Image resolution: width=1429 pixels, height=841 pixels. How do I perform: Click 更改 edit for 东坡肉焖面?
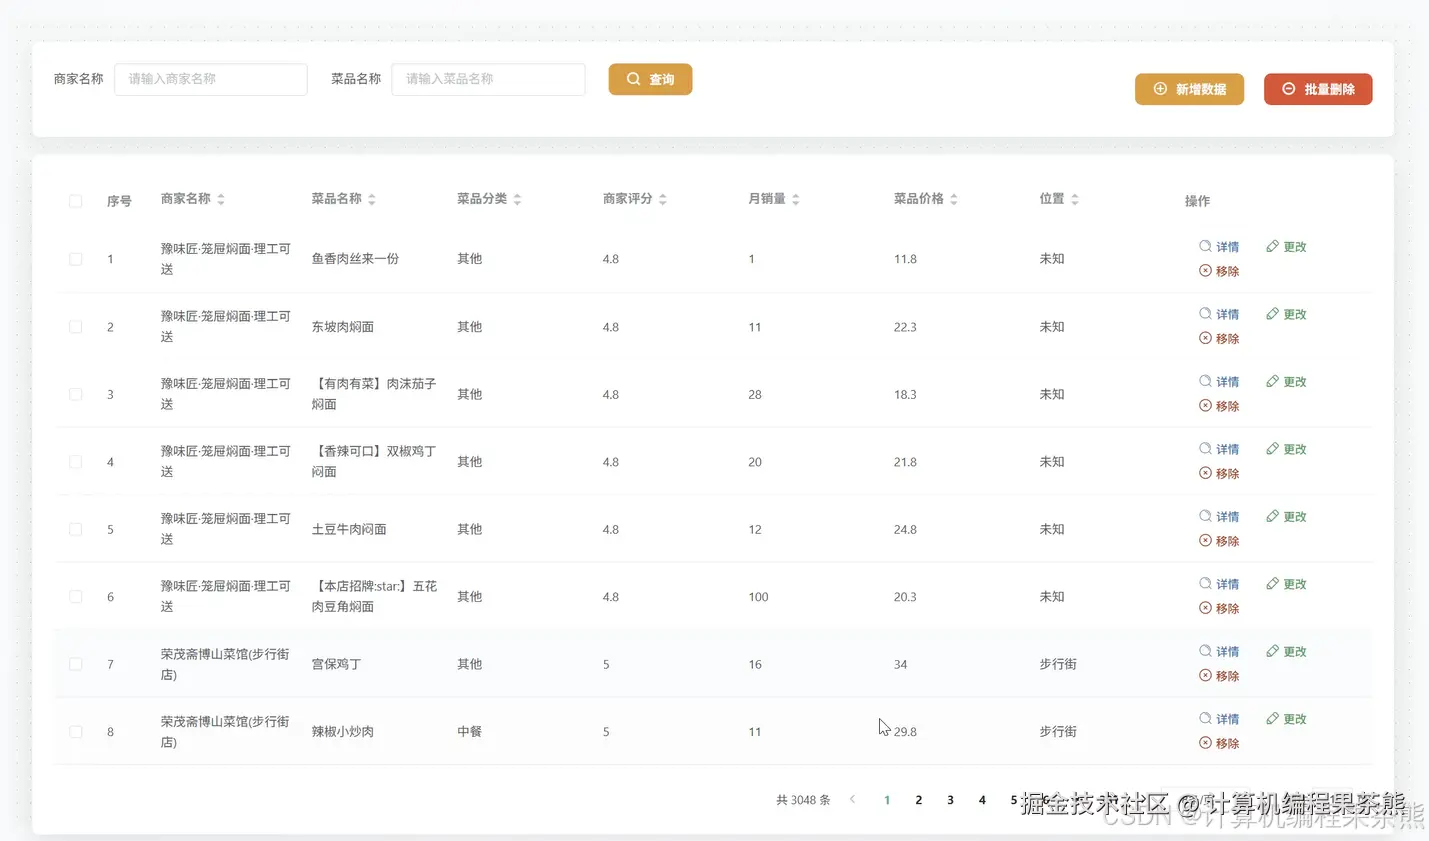point(1286,314)
